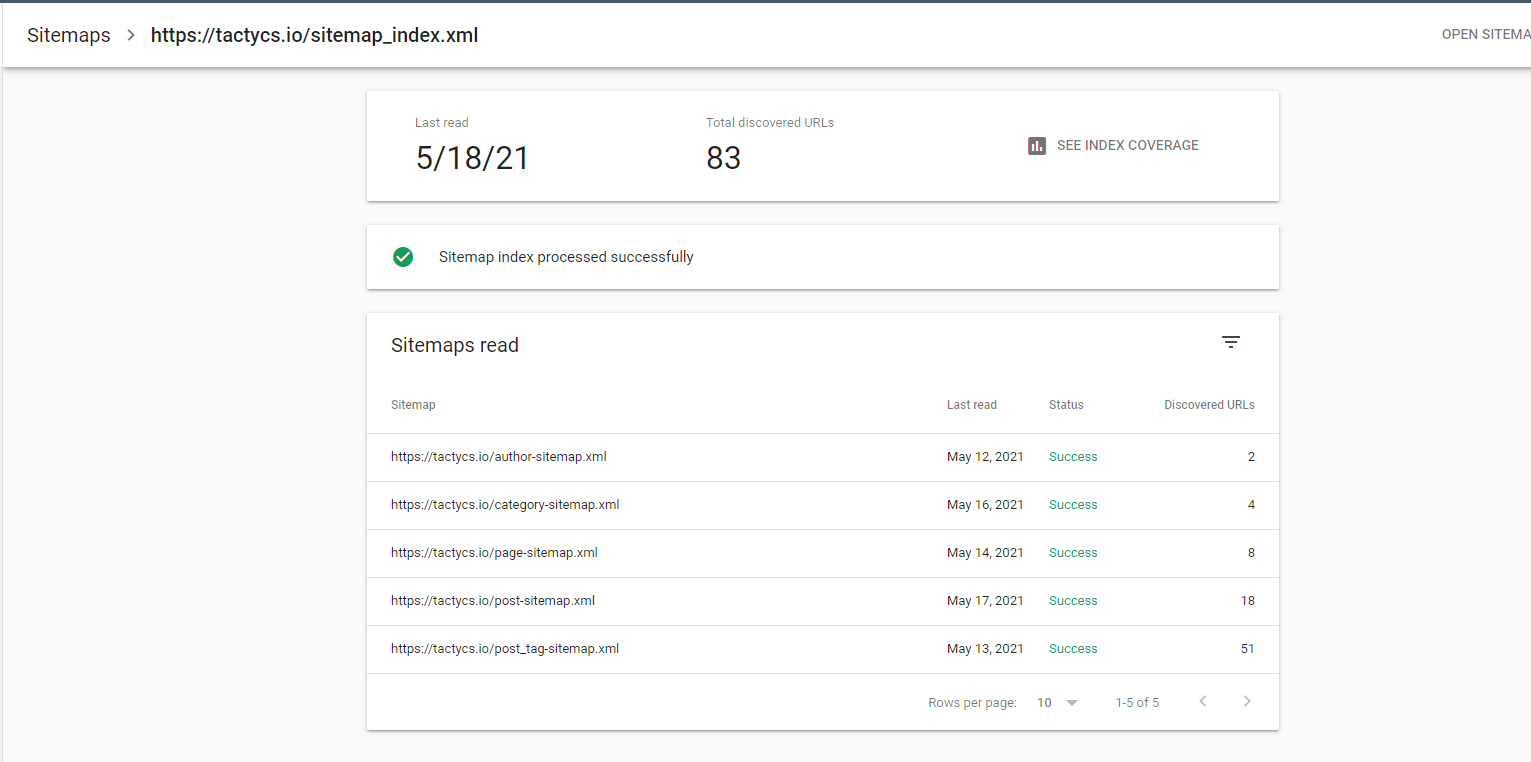Open the category-sitemap.xml row

point(505,505)
